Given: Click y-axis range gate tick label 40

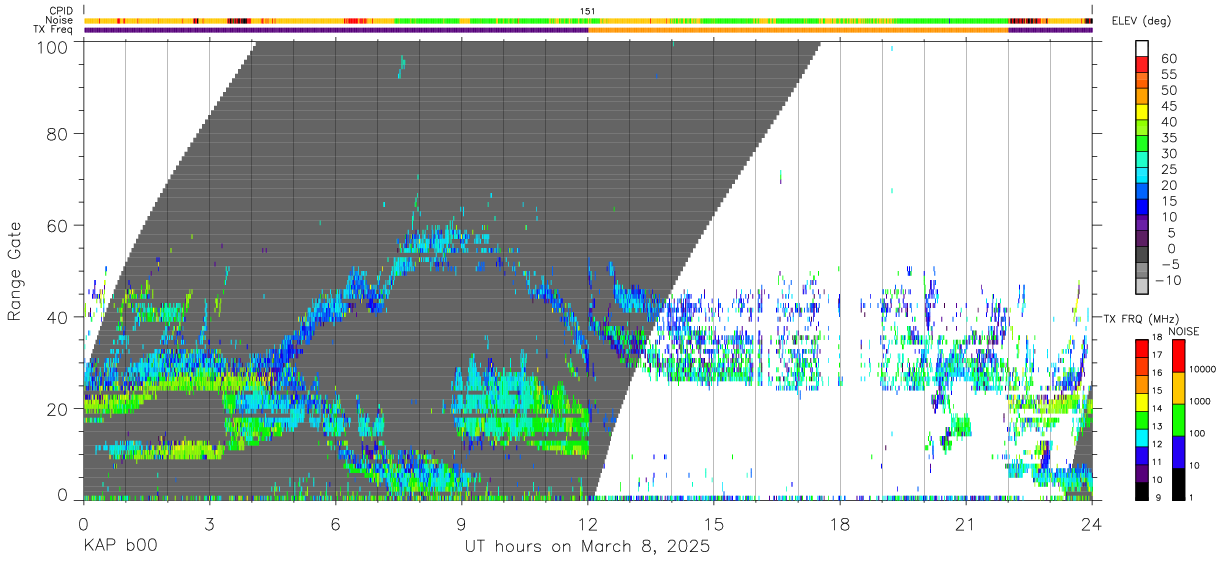Looking at the screenshot, I should point(59,316).
